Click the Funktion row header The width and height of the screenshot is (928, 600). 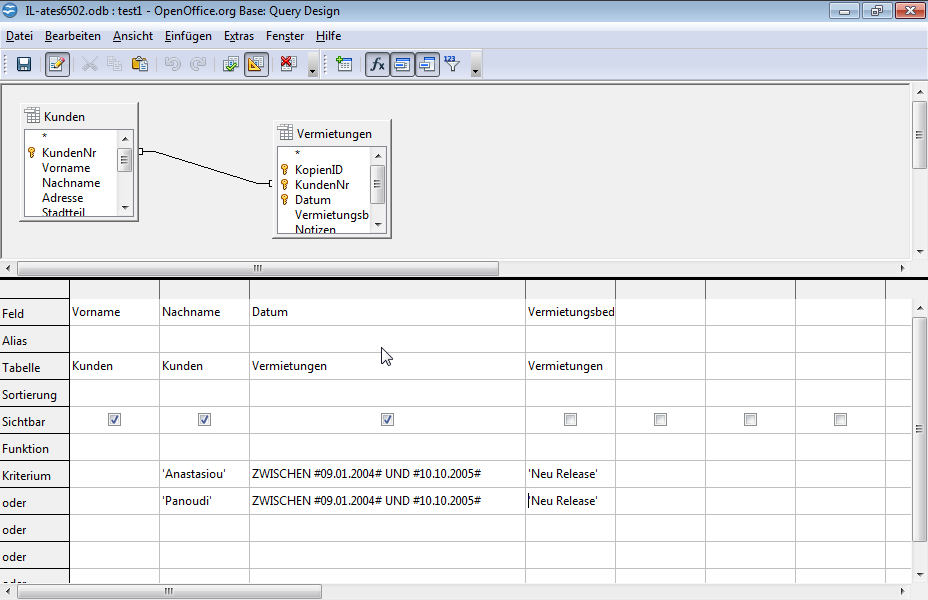34,448
